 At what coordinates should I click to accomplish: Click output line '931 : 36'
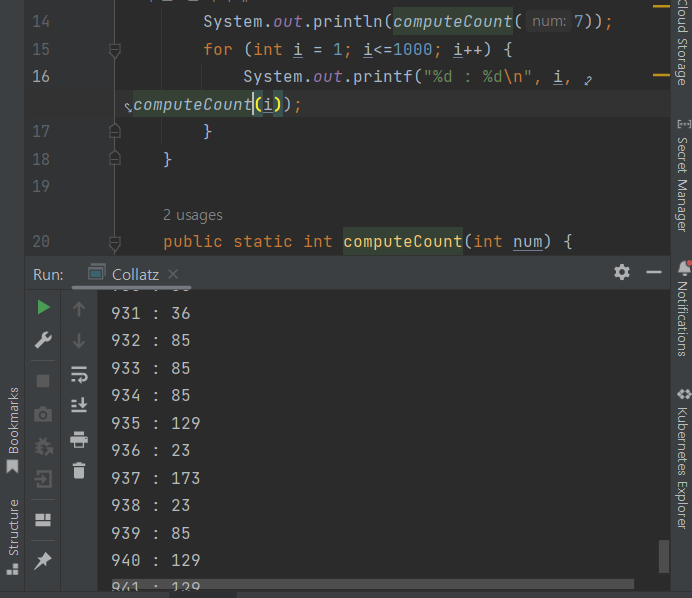click(x=151, y=313)
